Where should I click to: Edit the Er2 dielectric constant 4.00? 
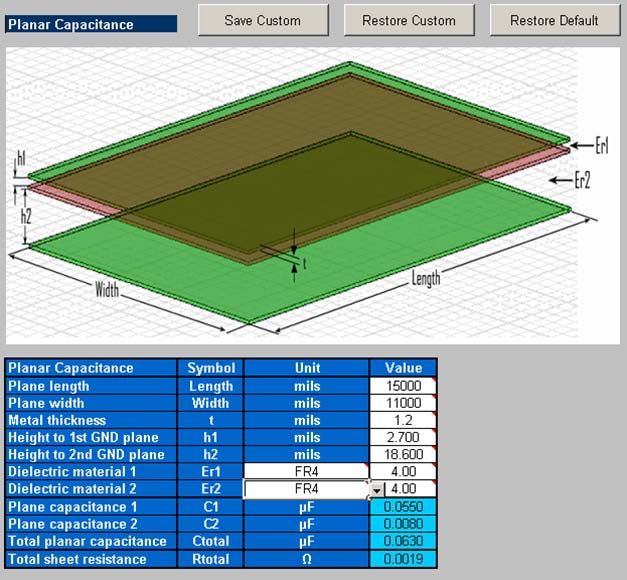[x=410, y=489]
